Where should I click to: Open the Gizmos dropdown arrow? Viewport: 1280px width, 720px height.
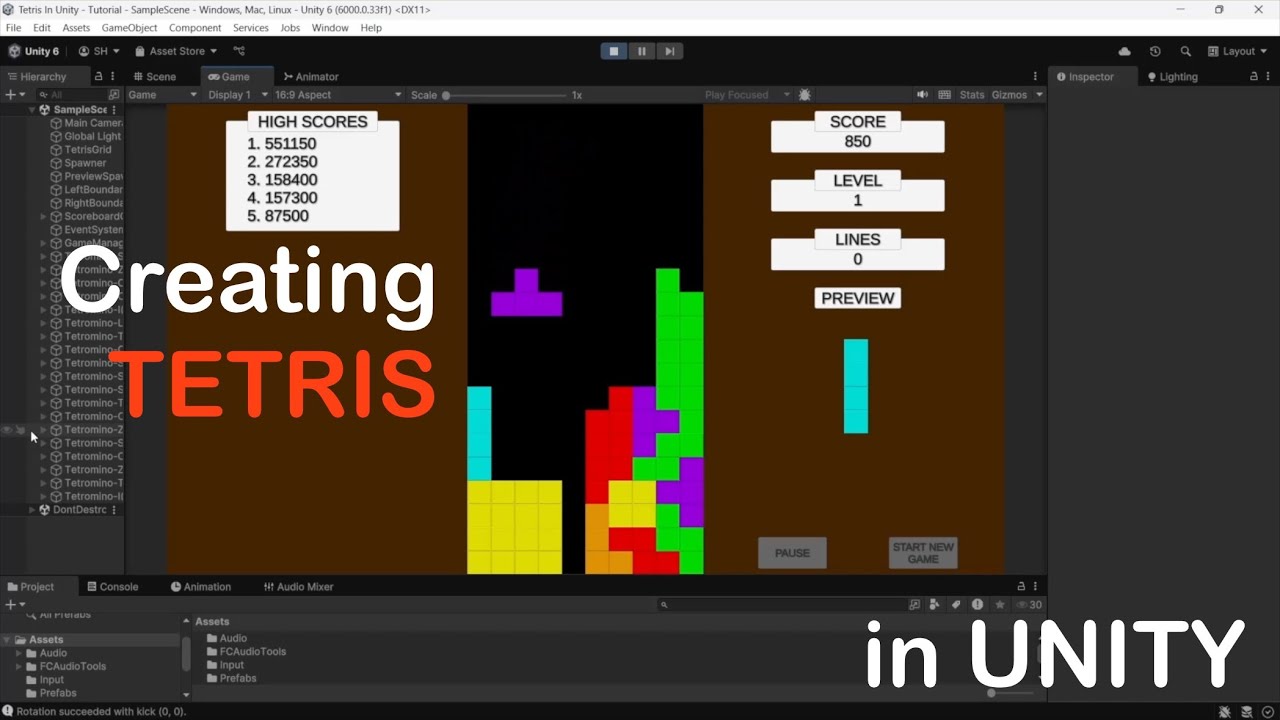click(x=1039, y=95)
